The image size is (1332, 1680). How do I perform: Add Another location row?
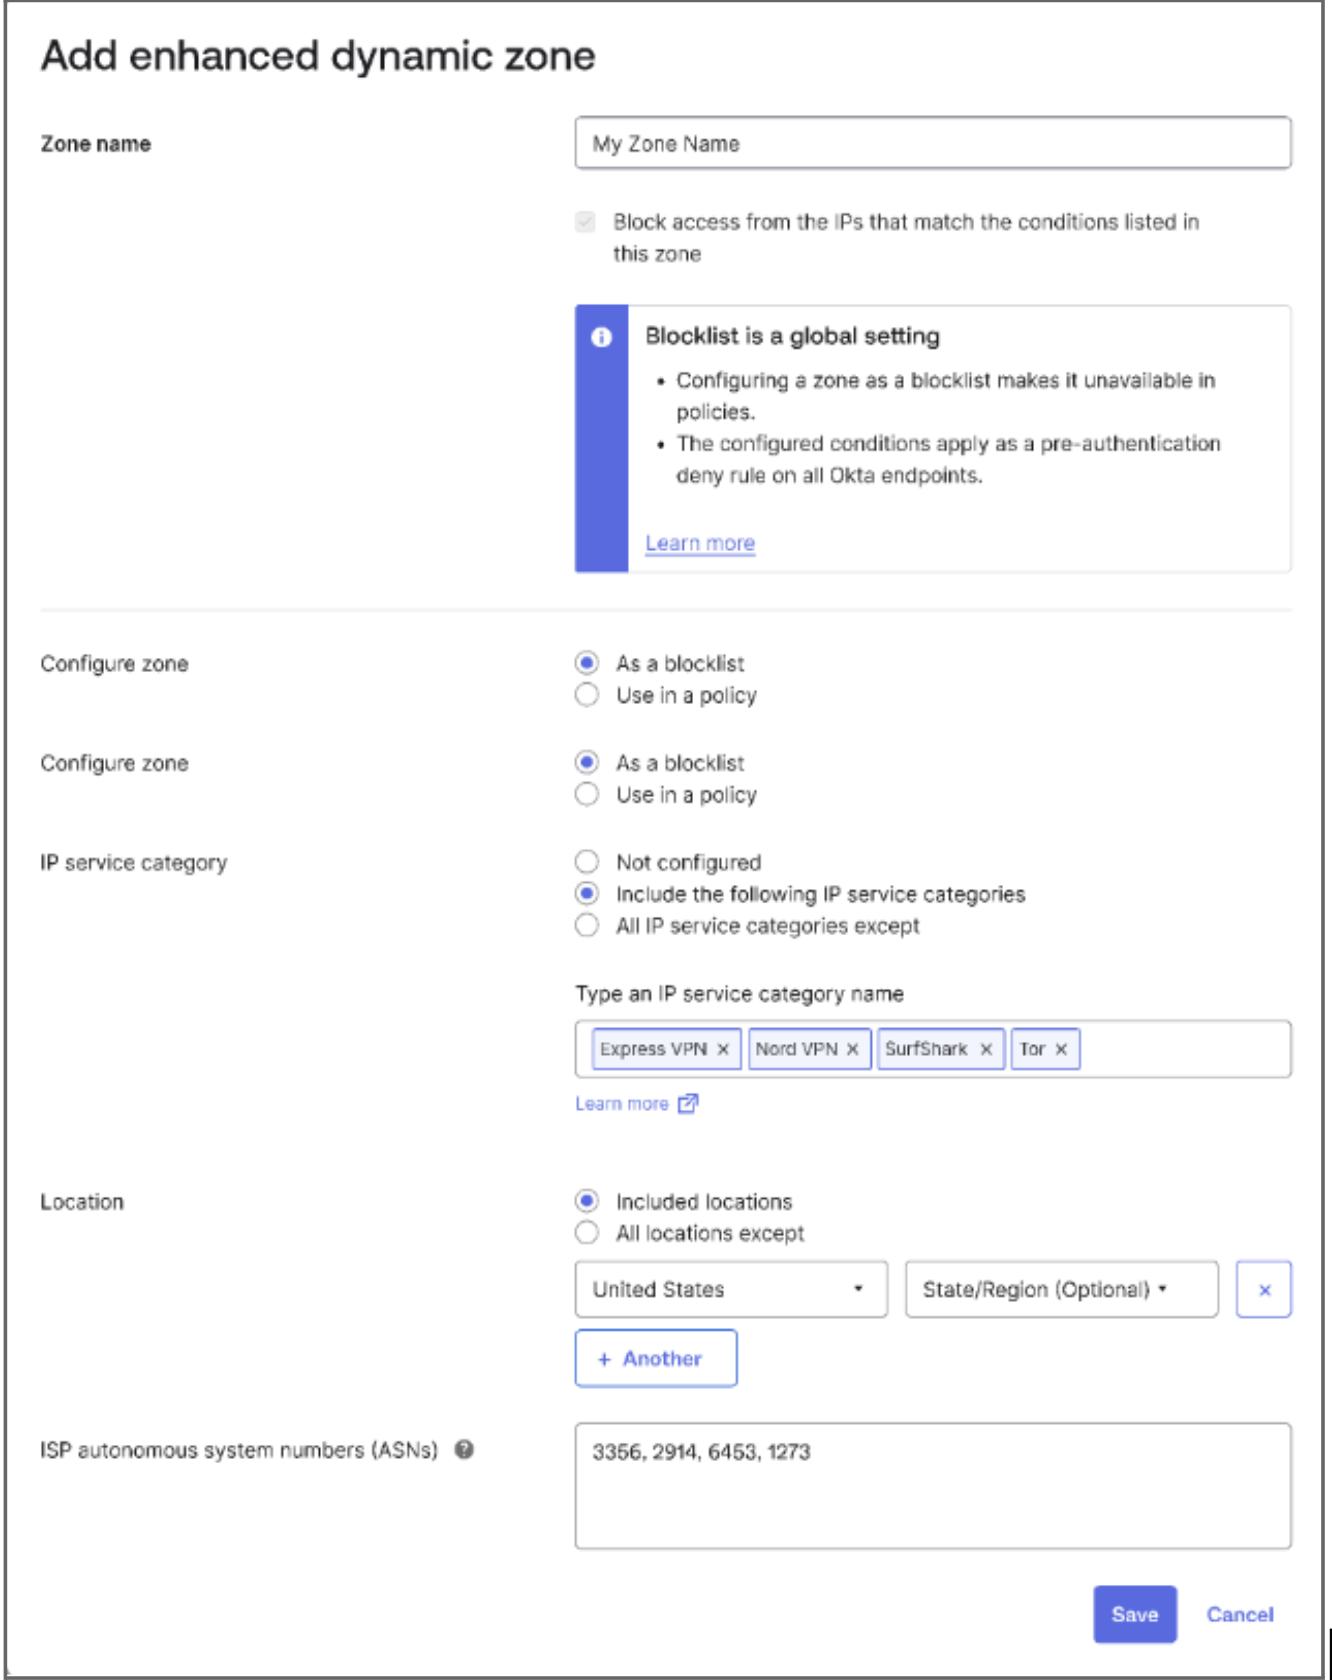(x=656, y=1358)
